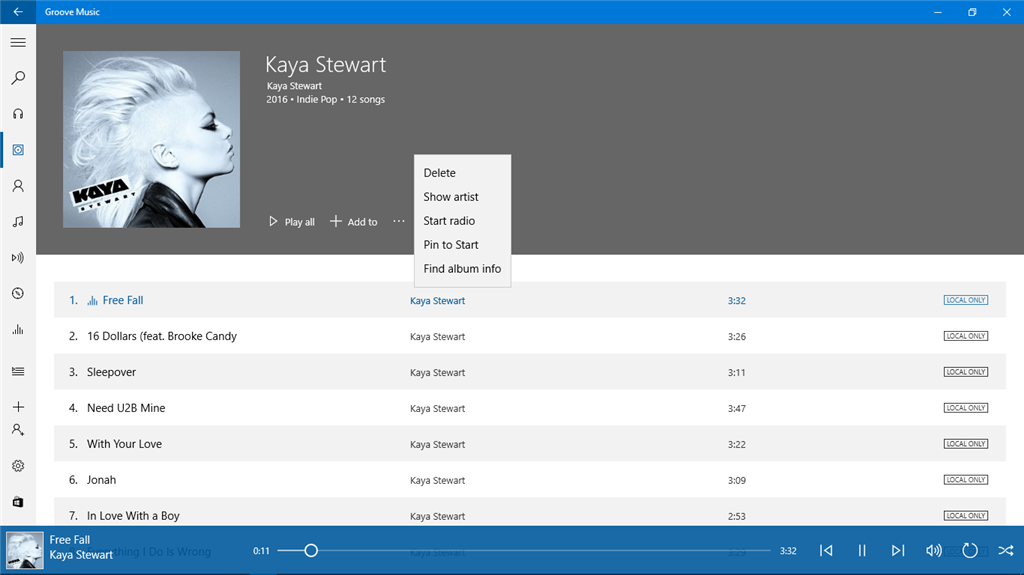
Task: Choose Pin to Start from the menu
Action: (x=462, y=245)
